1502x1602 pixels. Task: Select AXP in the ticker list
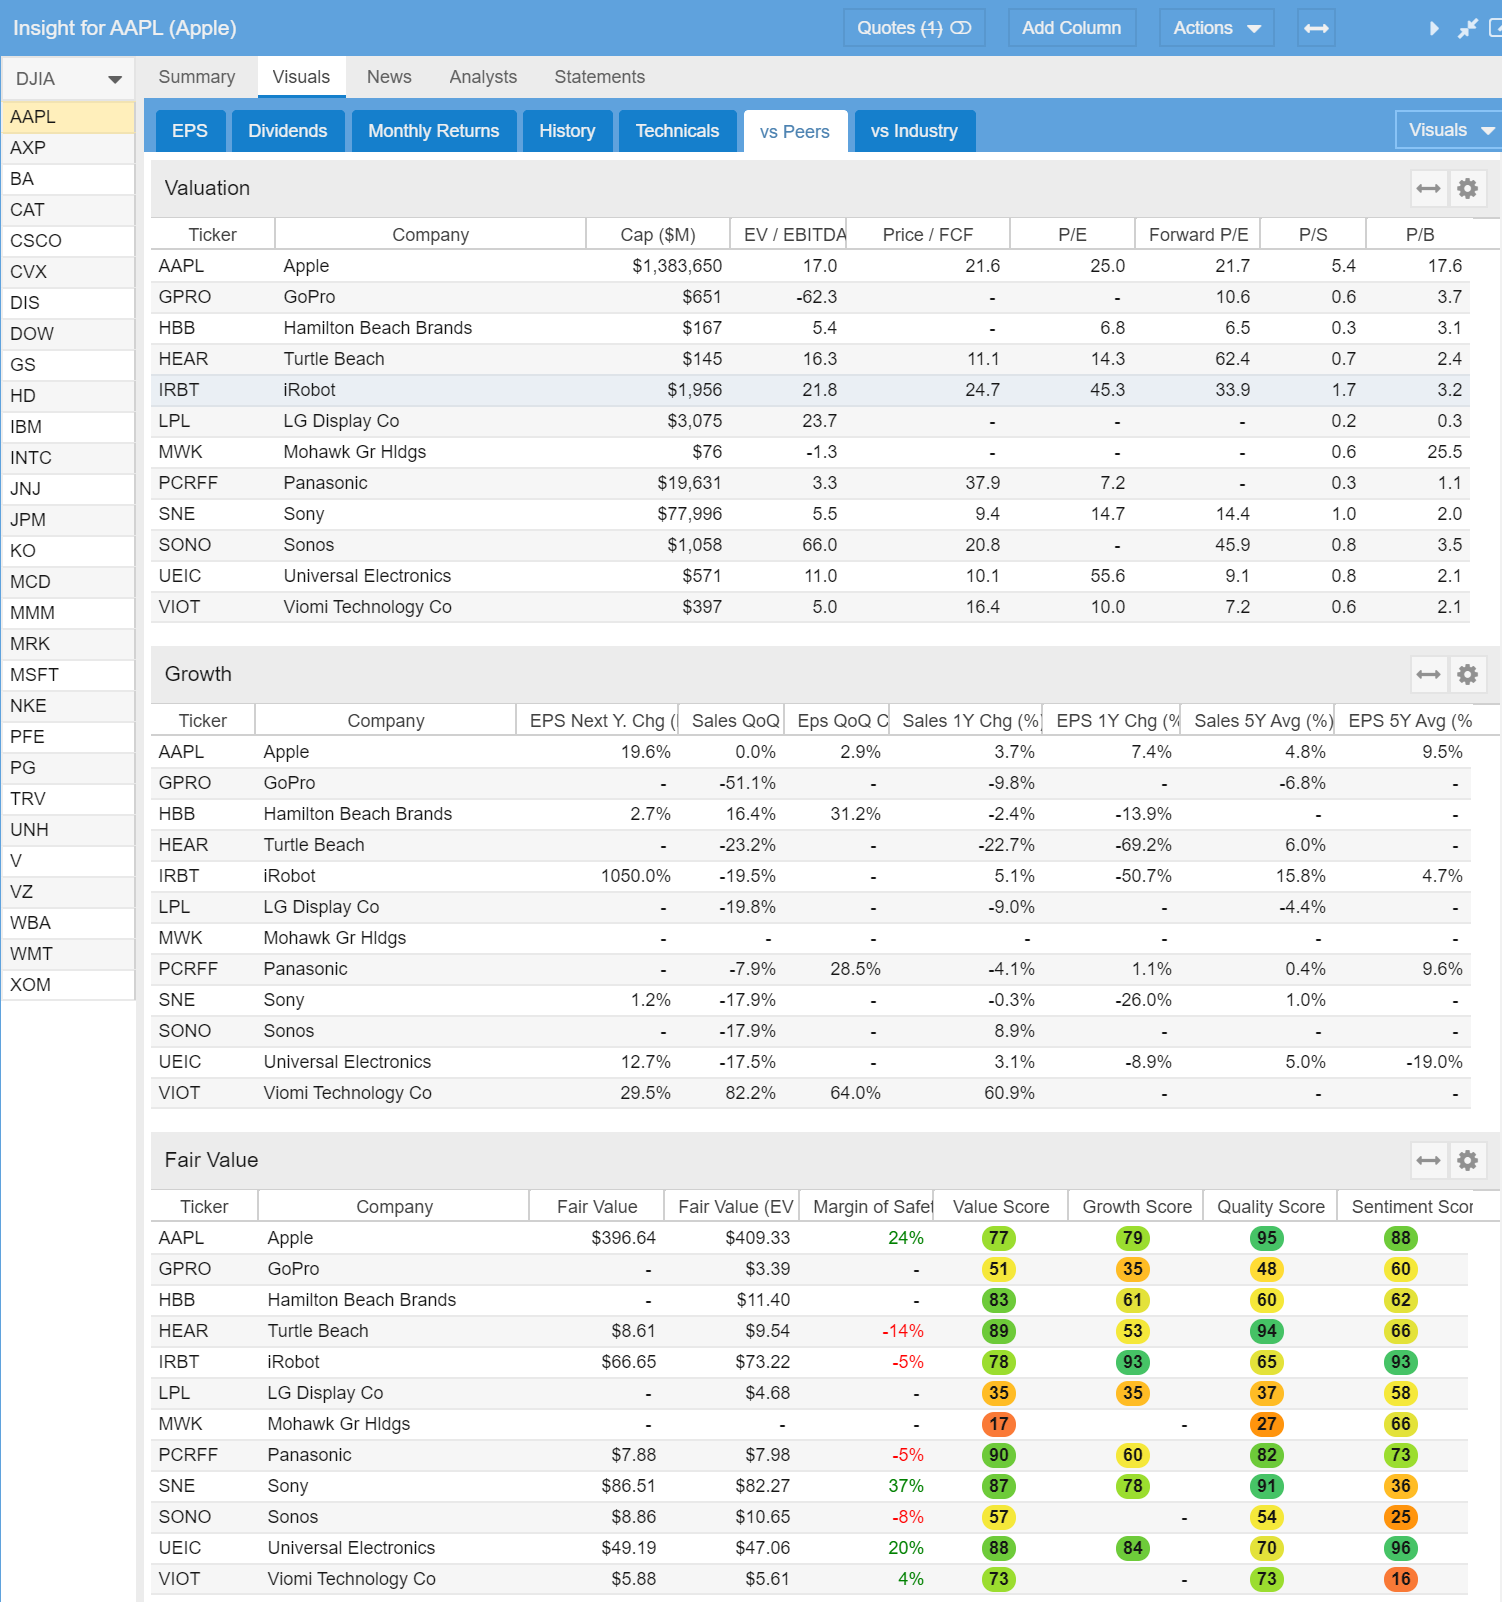tap(68, 148)
